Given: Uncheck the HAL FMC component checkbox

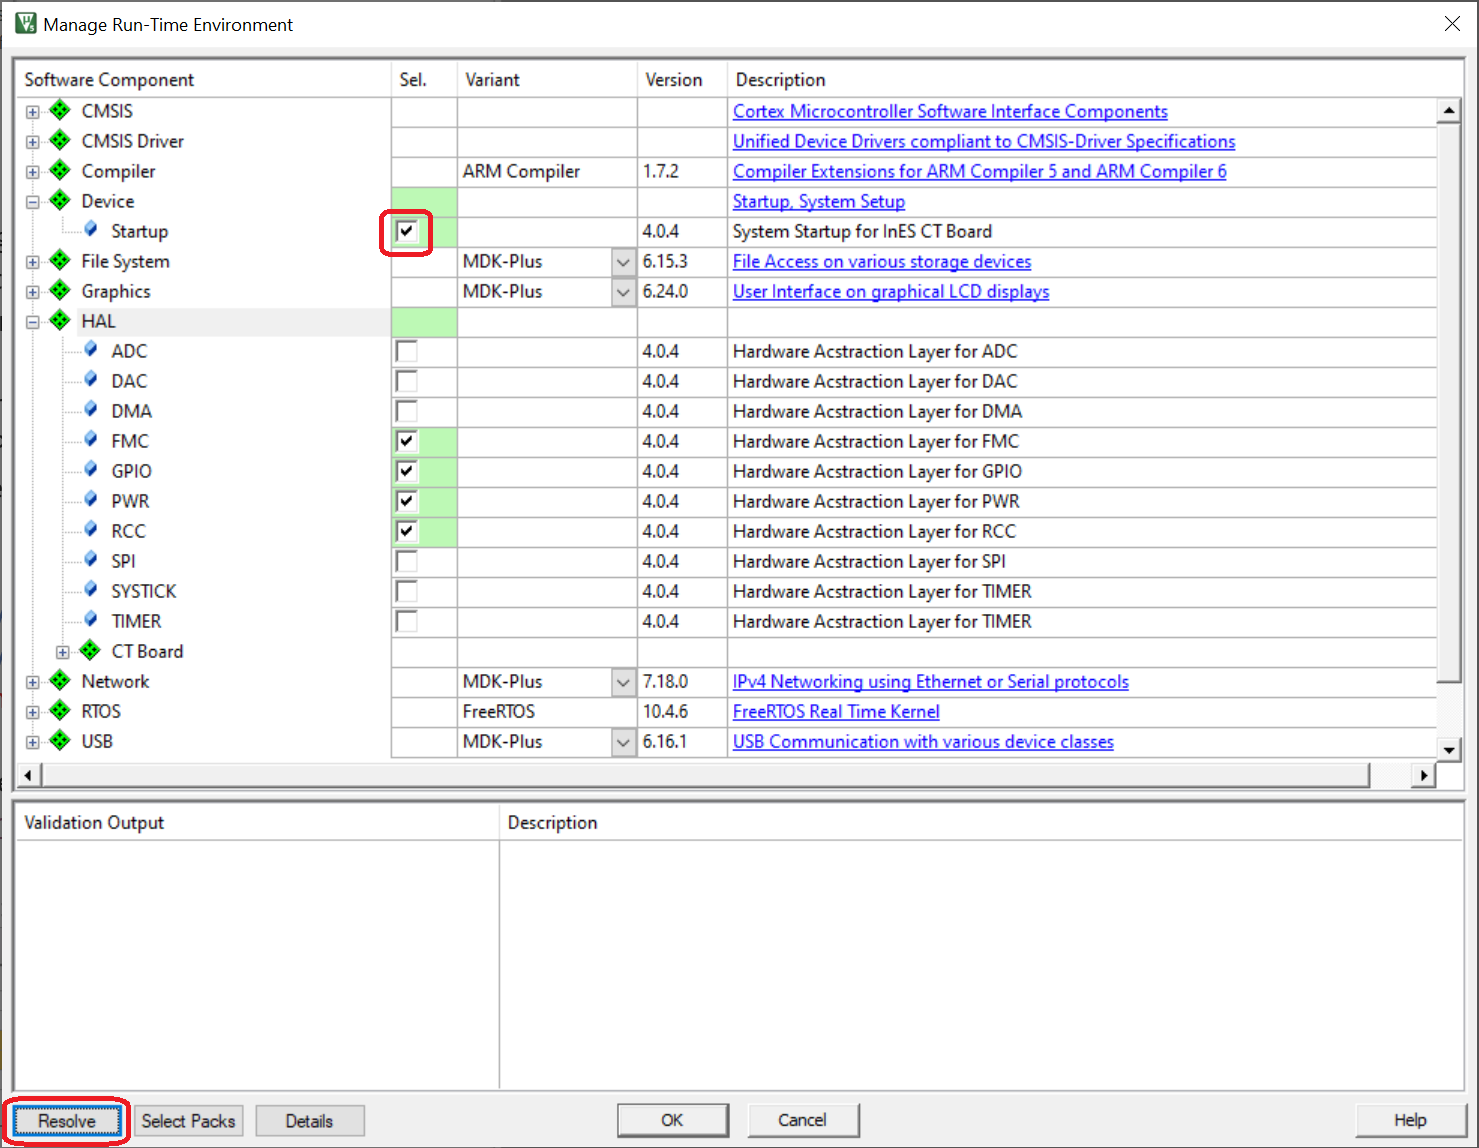Looking at the screenshot, I should (x=407, y=441).
